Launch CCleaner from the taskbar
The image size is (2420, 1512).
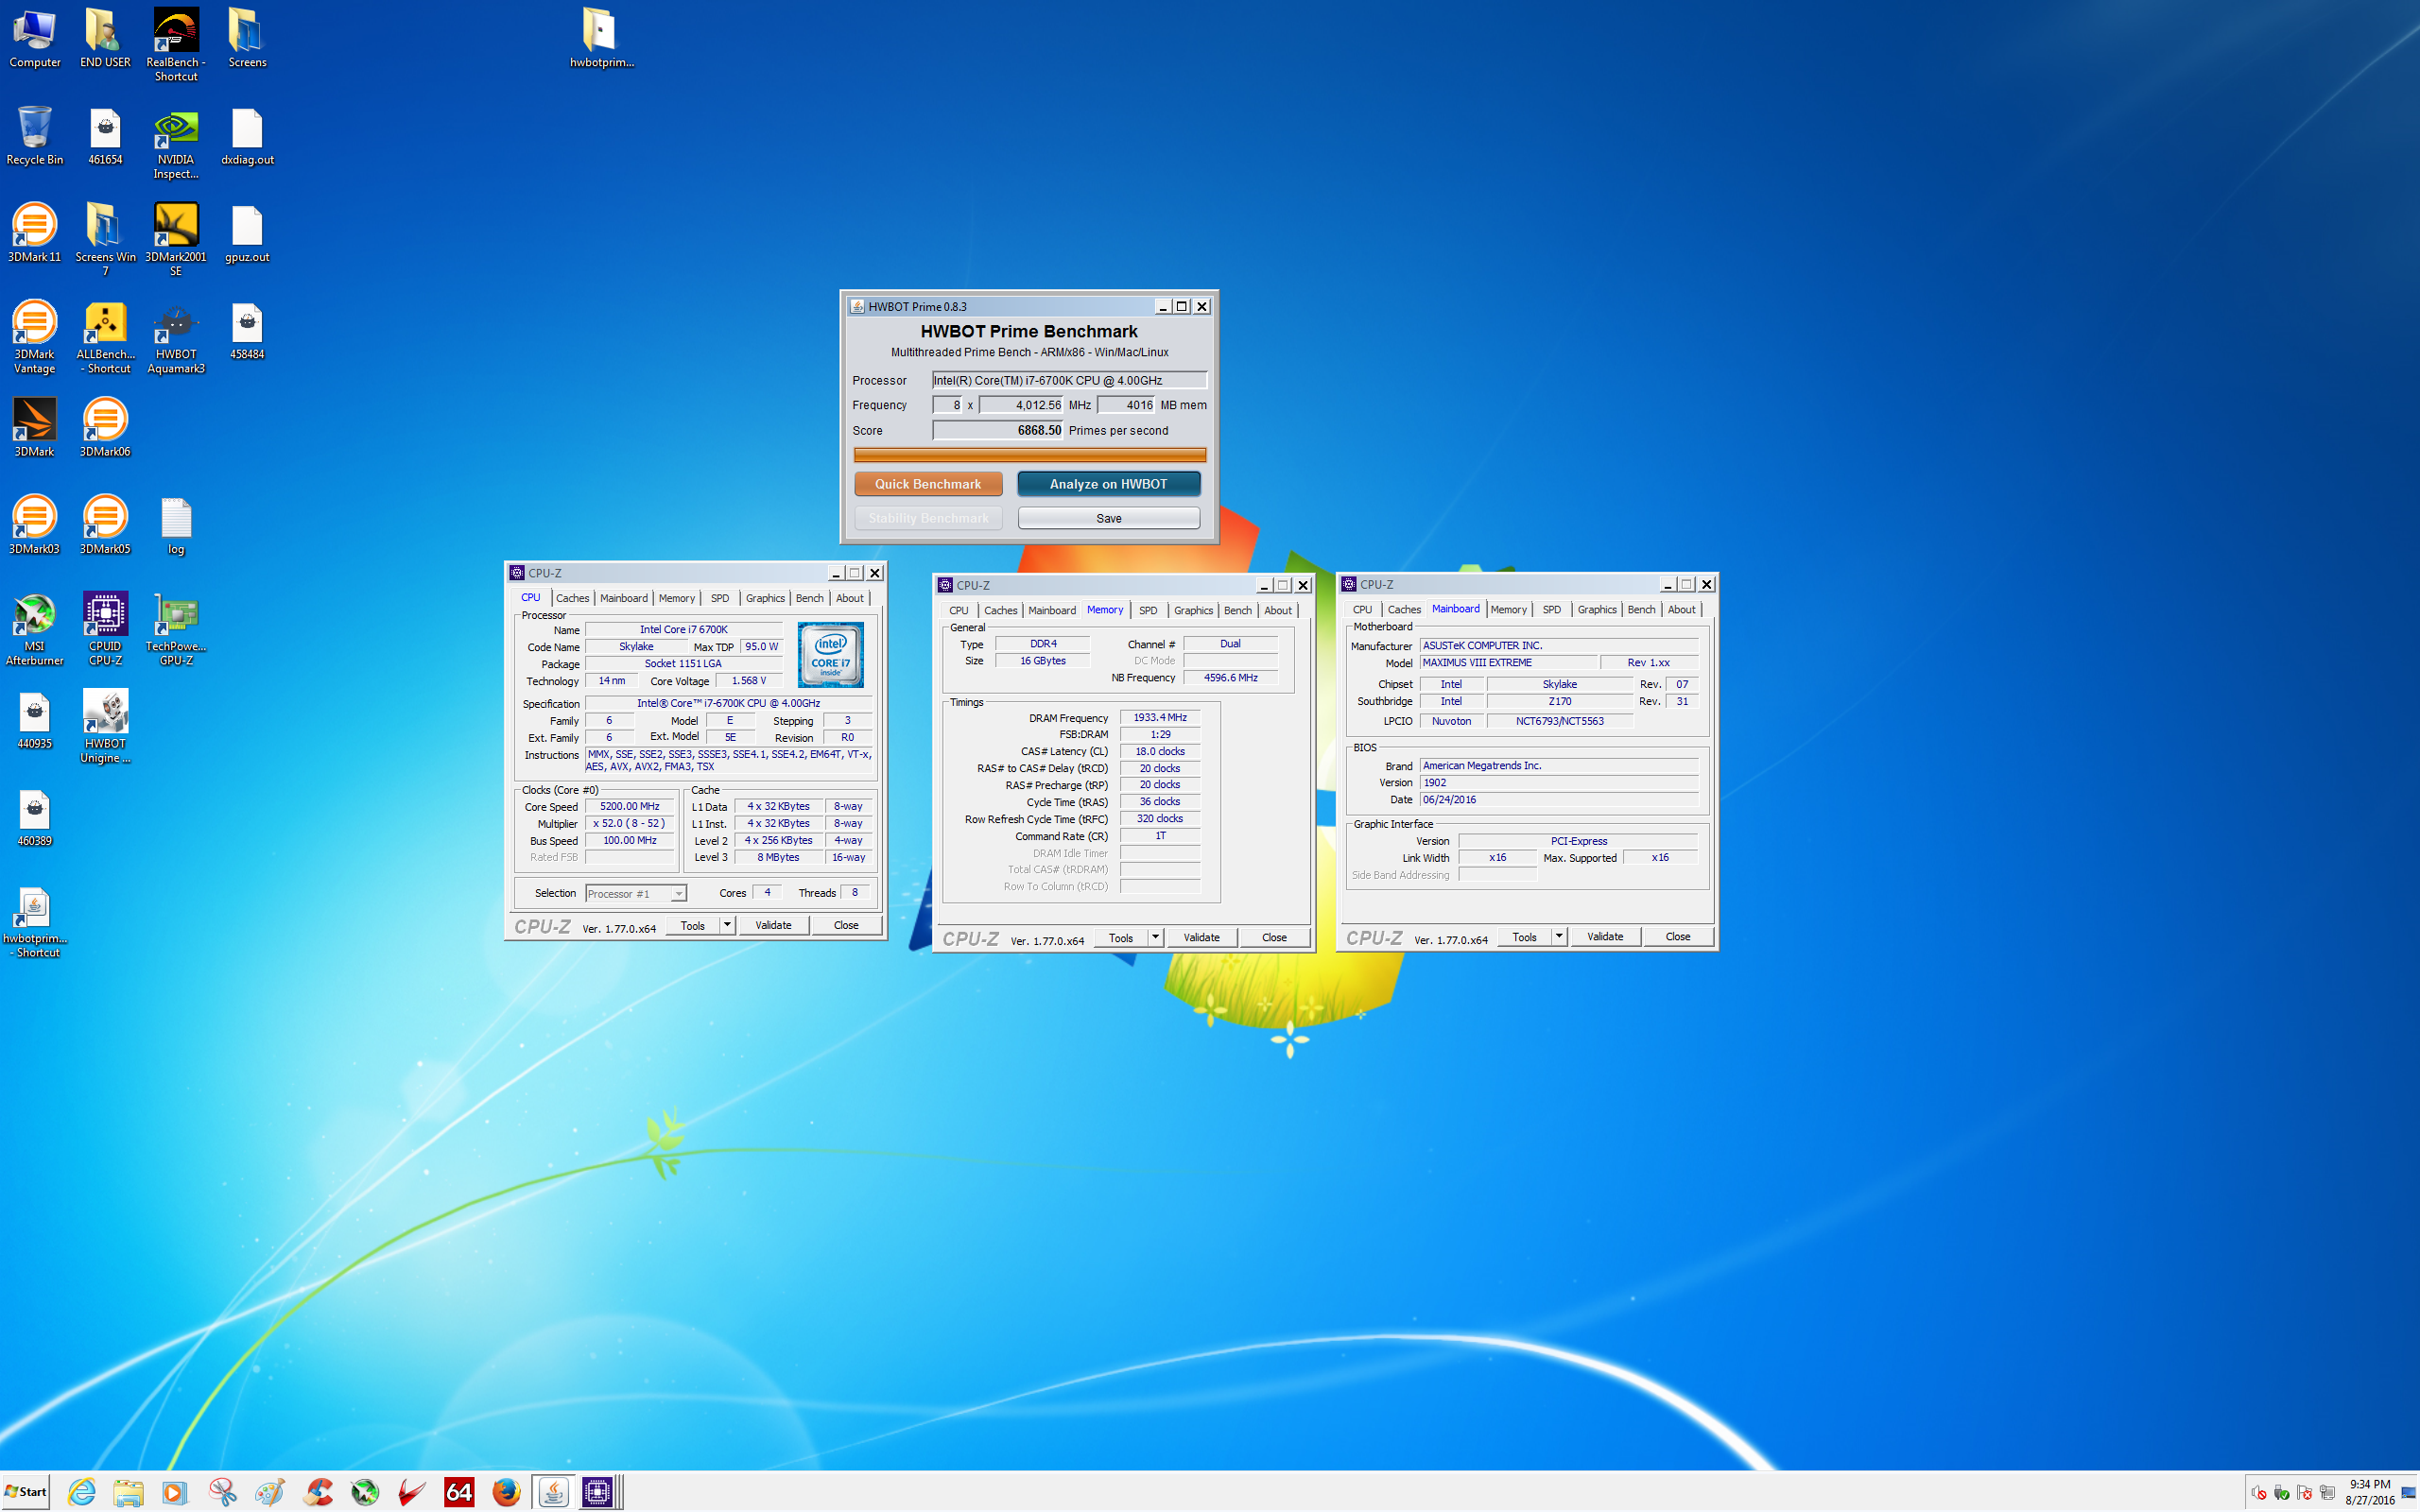point(319,1492)
